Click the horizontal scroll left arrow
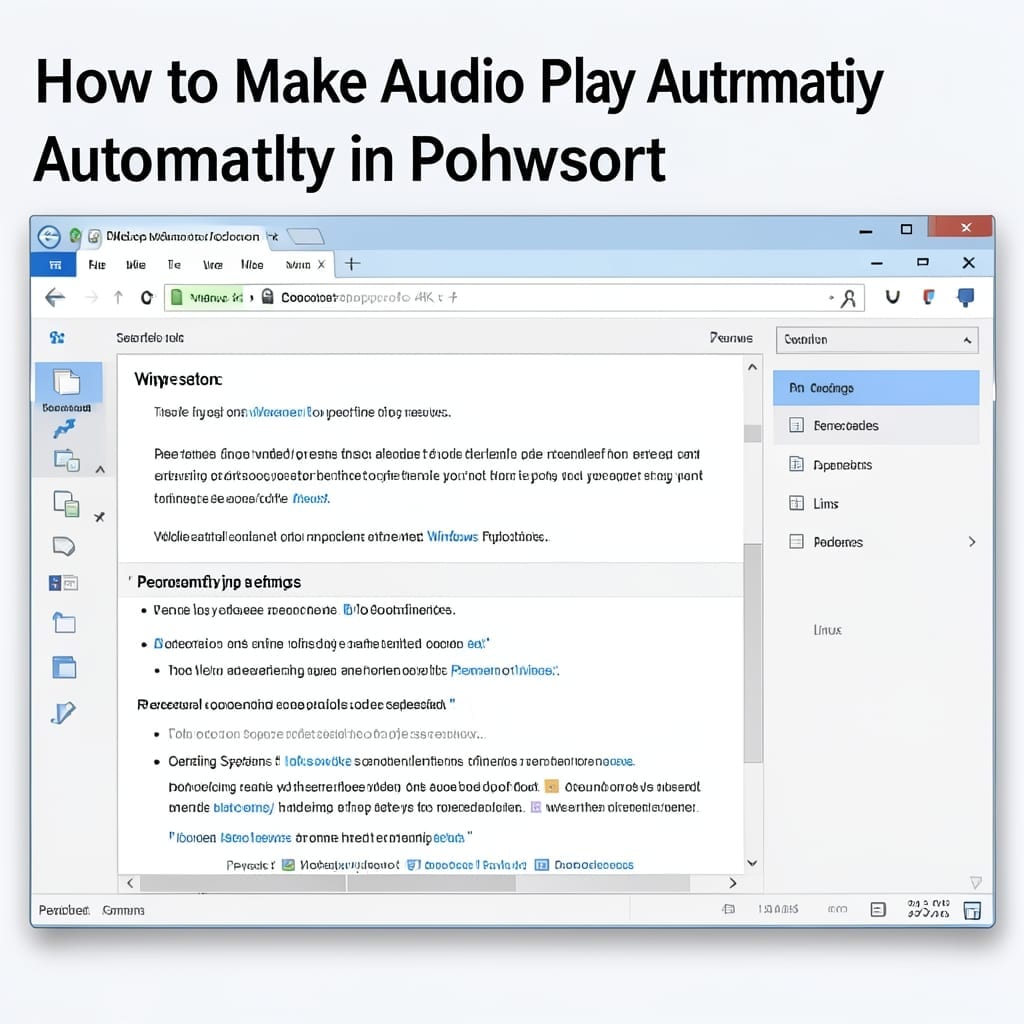Image resolution: width=1024 pixels, height=1024 pixels. pos(130,883)
